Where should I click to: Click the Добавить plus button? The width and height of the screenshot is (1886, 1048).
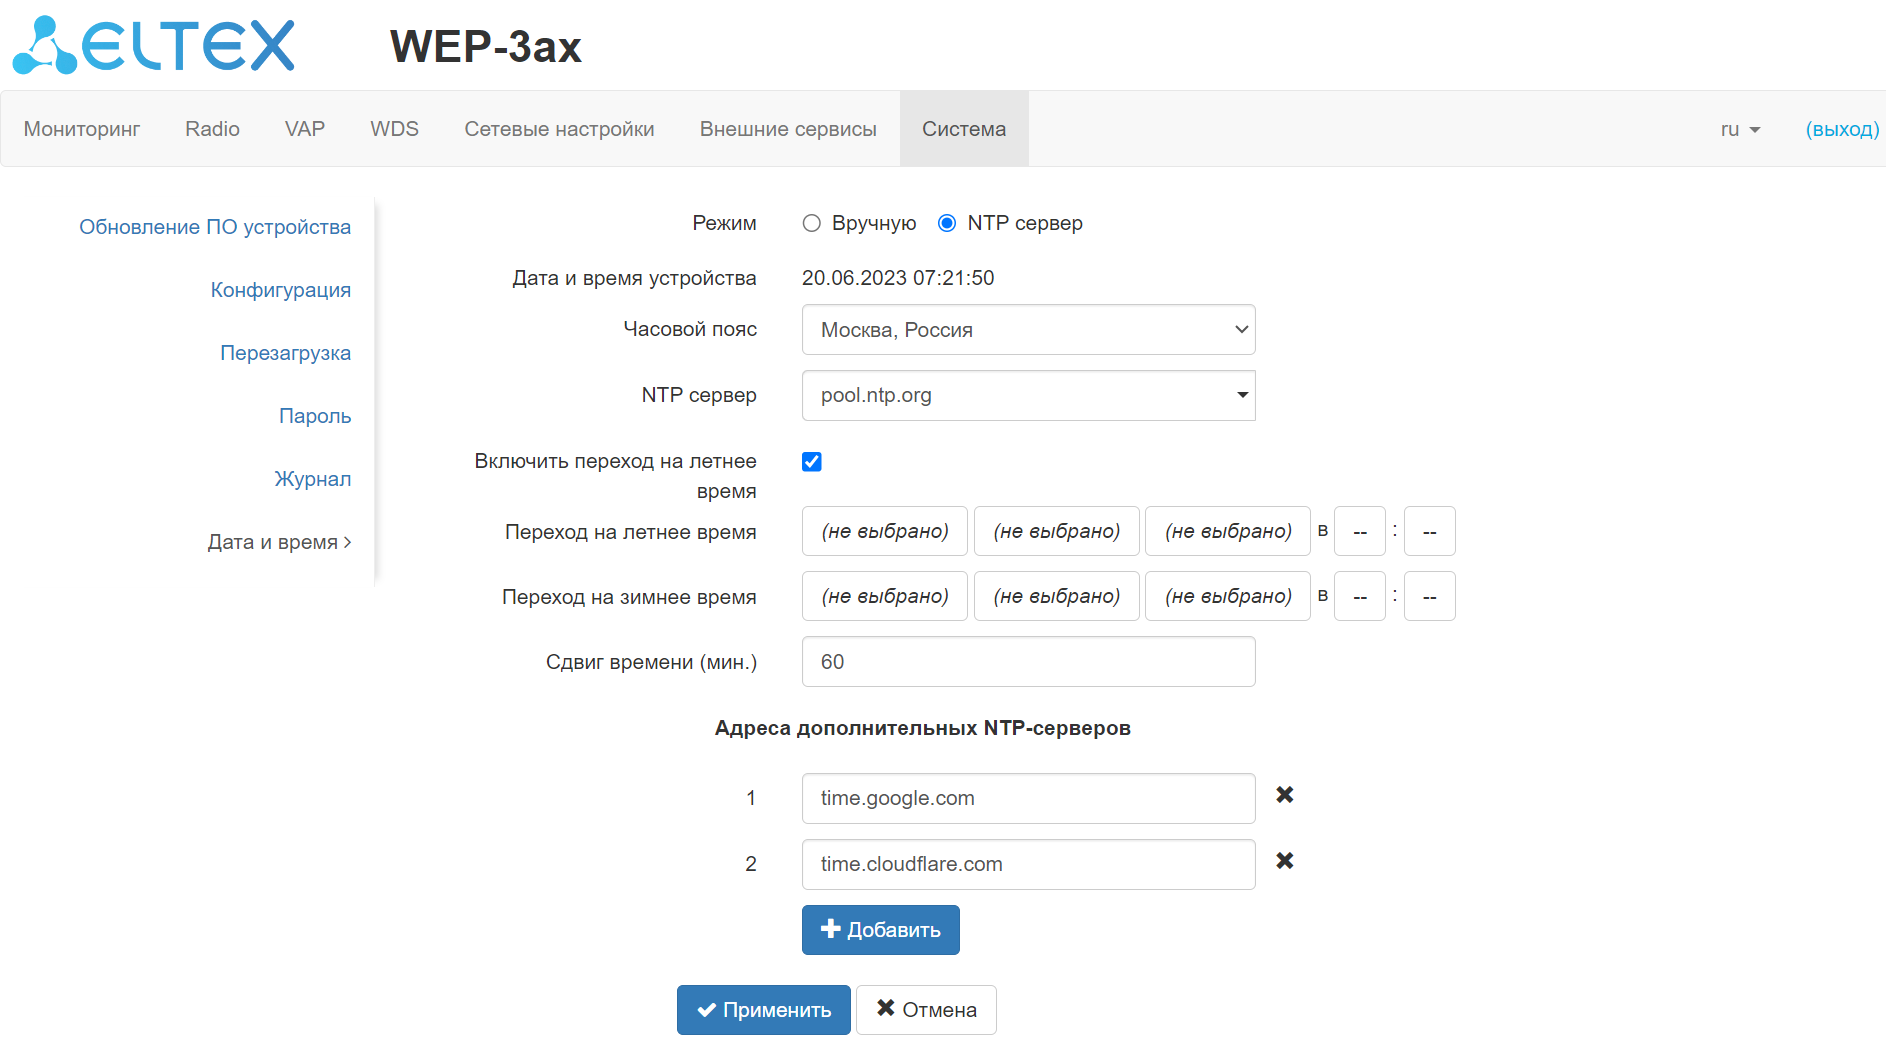(x=880, y=930)
